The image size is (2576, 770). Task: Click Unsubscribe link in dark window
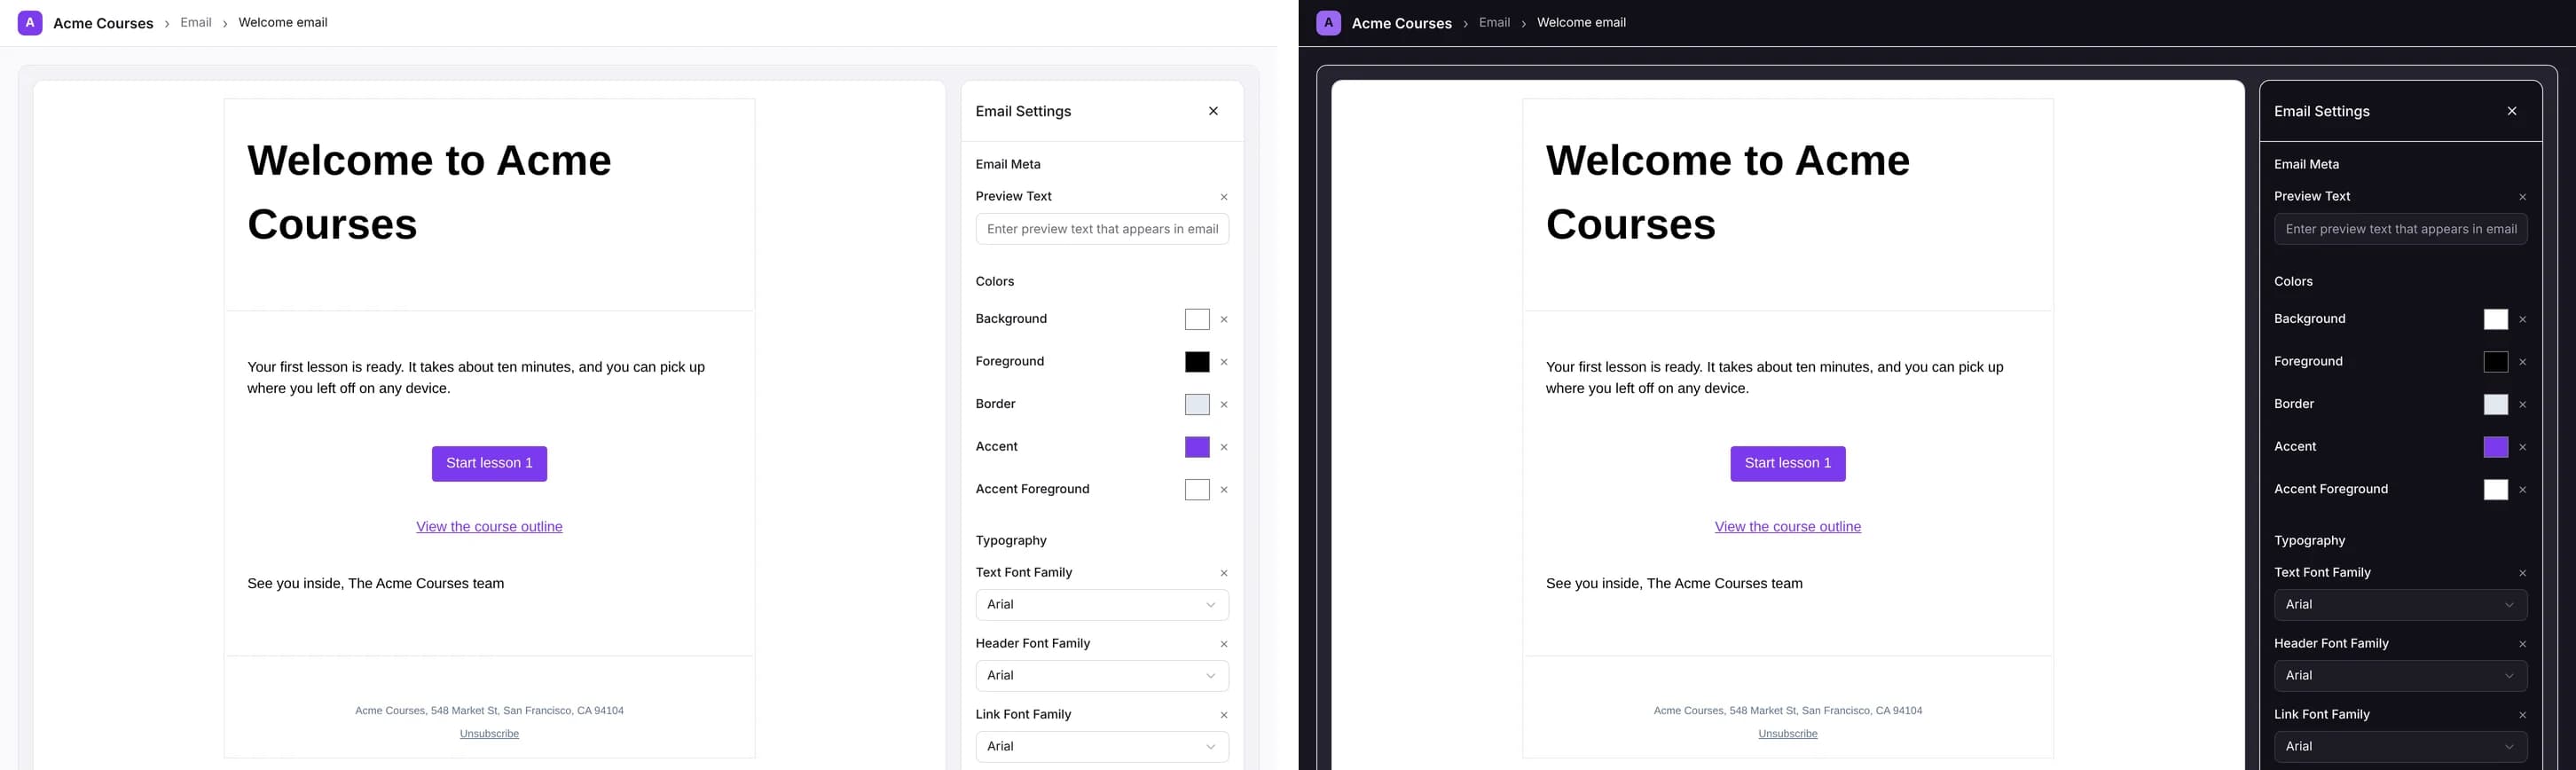pyautogui.click(x=1788, y=734)
